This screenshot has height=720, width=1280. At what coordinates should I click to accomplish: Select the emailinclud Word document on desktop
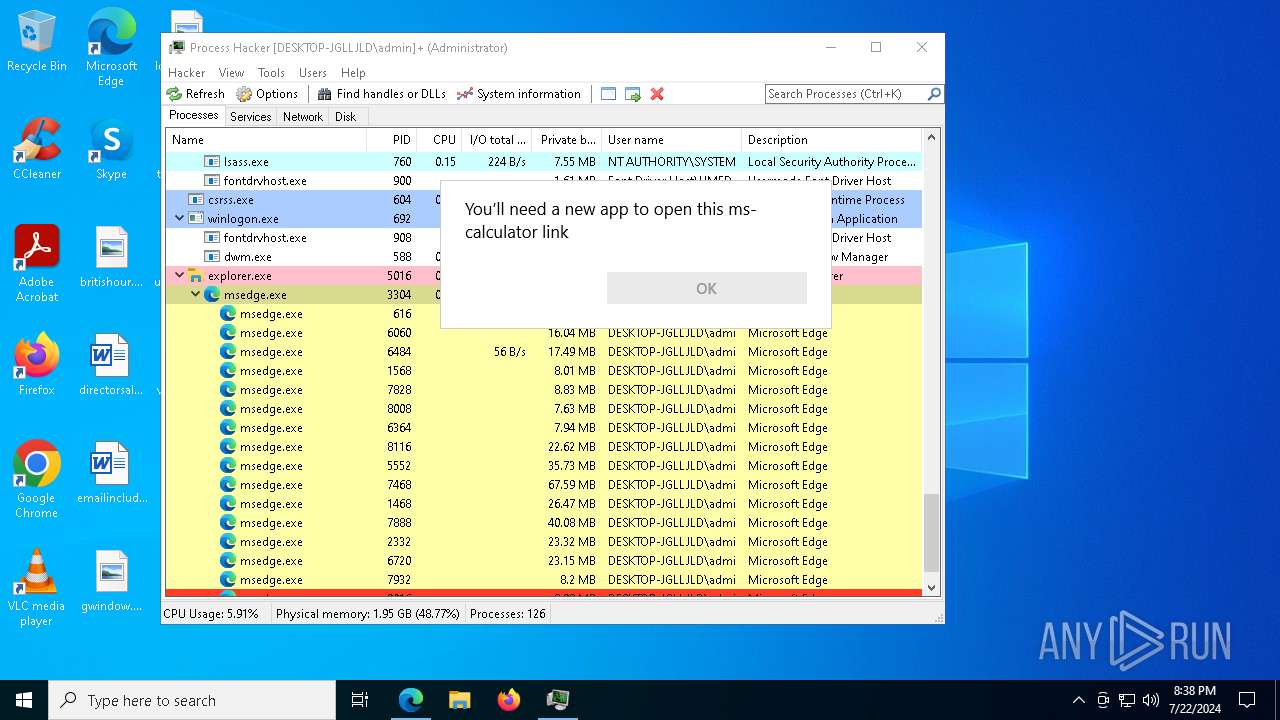point(111,473)
